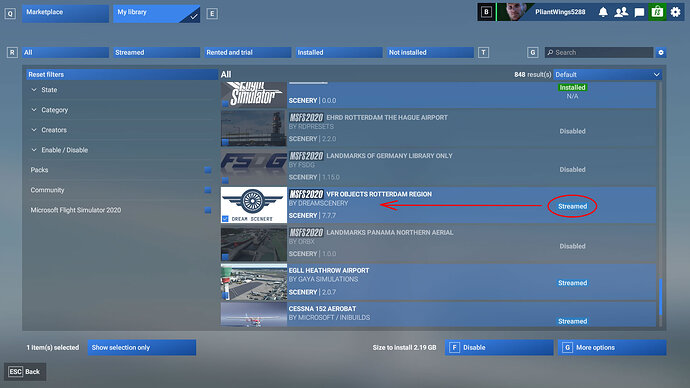Expand the Category filter section
690x388 pixels.
(121, 110)
